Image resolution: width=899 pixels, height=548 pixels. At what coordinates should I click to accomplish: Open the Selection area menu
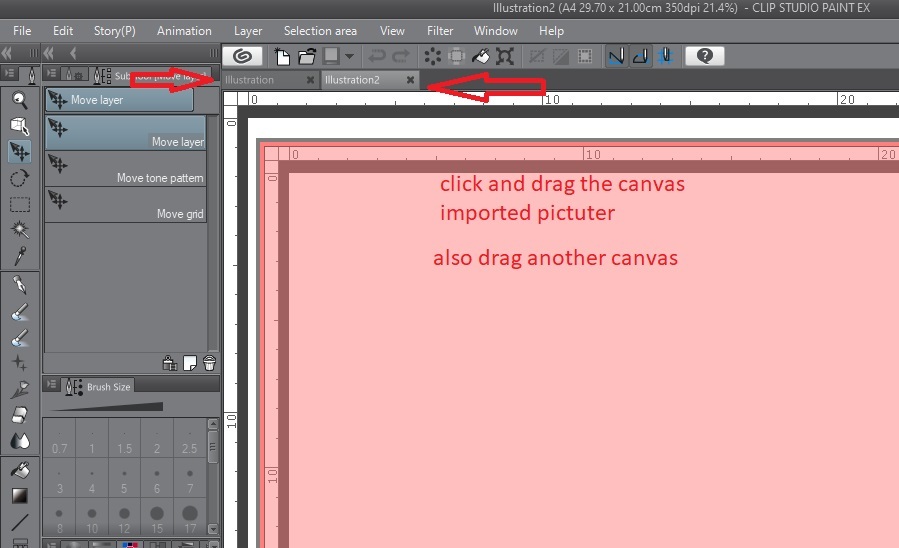click(320, 31)
